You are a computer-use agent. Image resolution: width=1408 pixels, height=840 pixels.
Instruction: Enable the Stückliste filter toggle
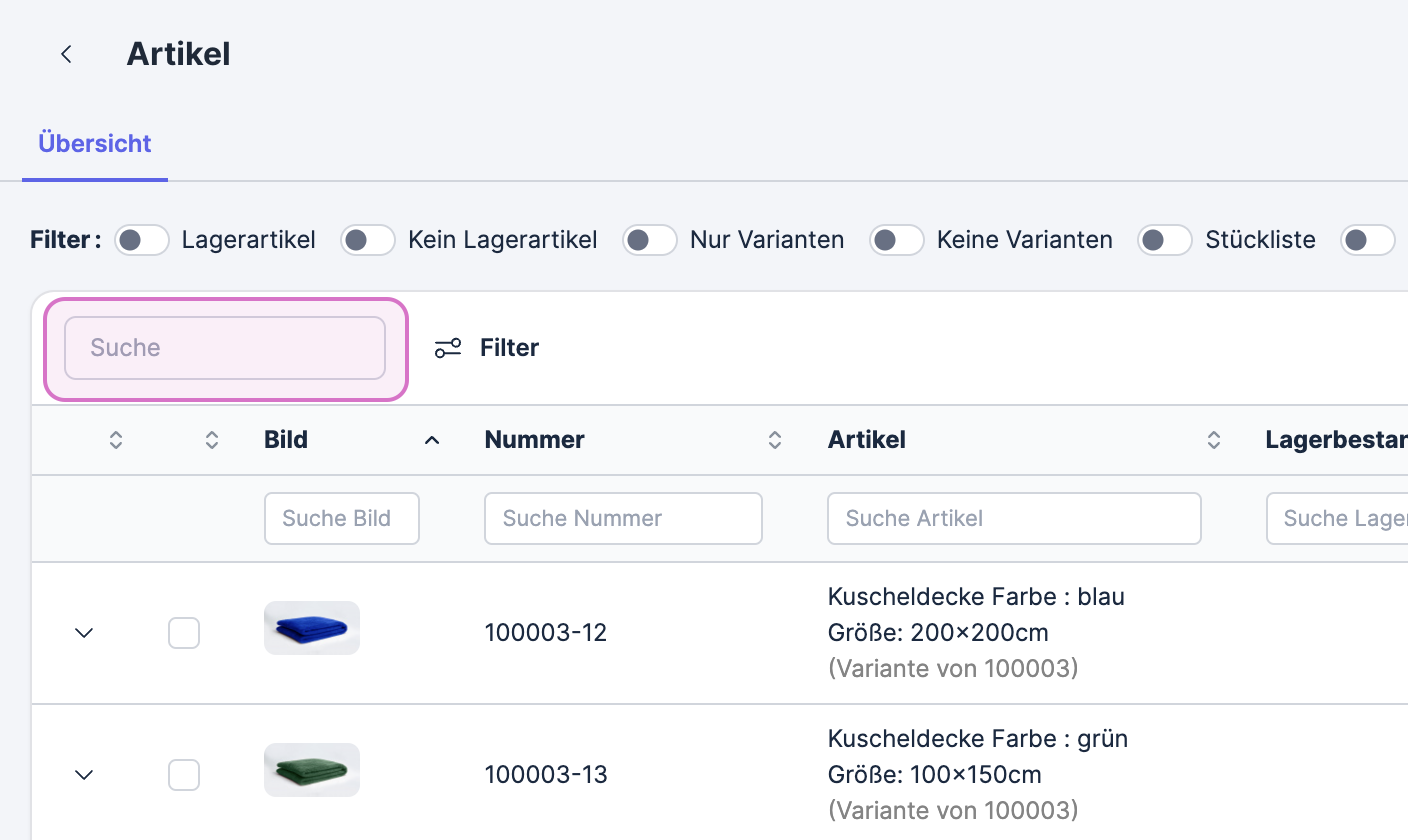(x=1165, y=240)
